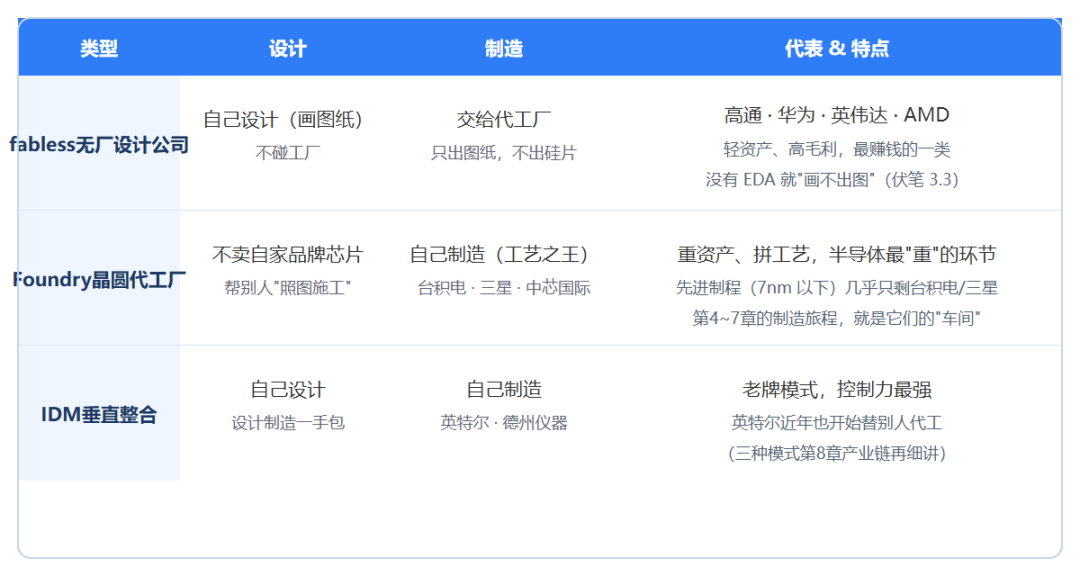Select the Foundry晶圆代工厂 row label
Screen dimensions: 1080x576
tap(98, 280)
